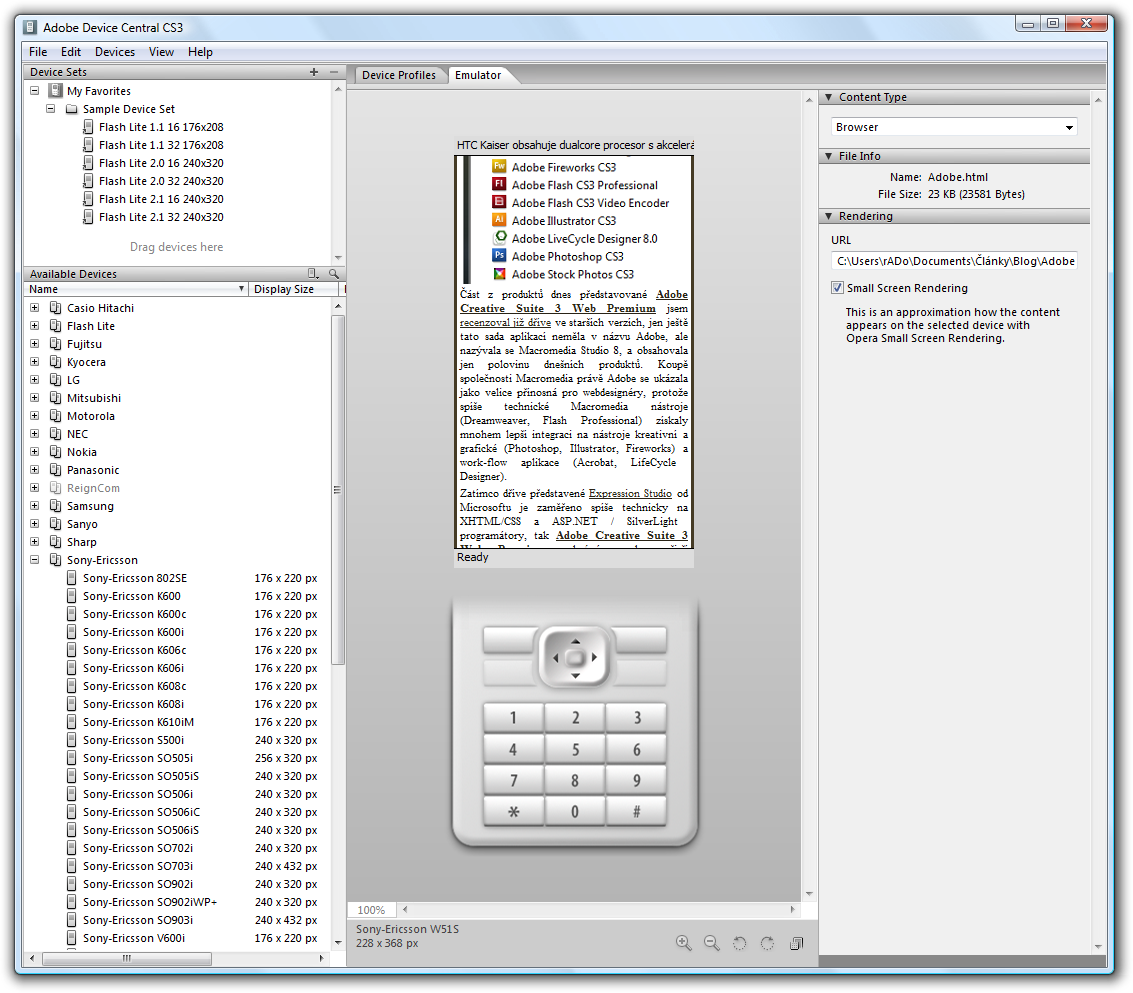Click the grouping icon in Available Devices header
The width and height of the screenshot is (1133, 993).
313,274
